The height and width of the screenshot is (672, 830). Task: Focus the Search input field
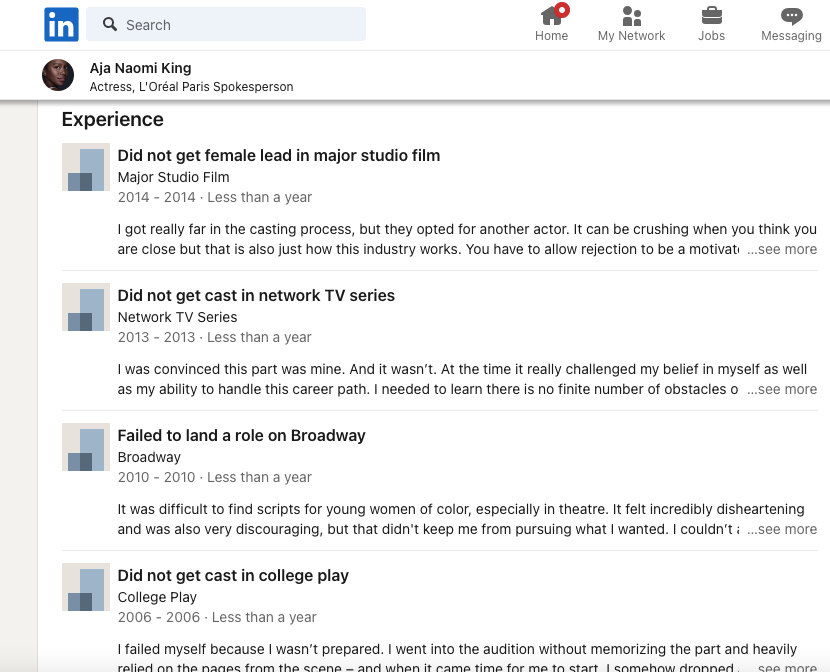pyautogui.click(x=240, y=25)
